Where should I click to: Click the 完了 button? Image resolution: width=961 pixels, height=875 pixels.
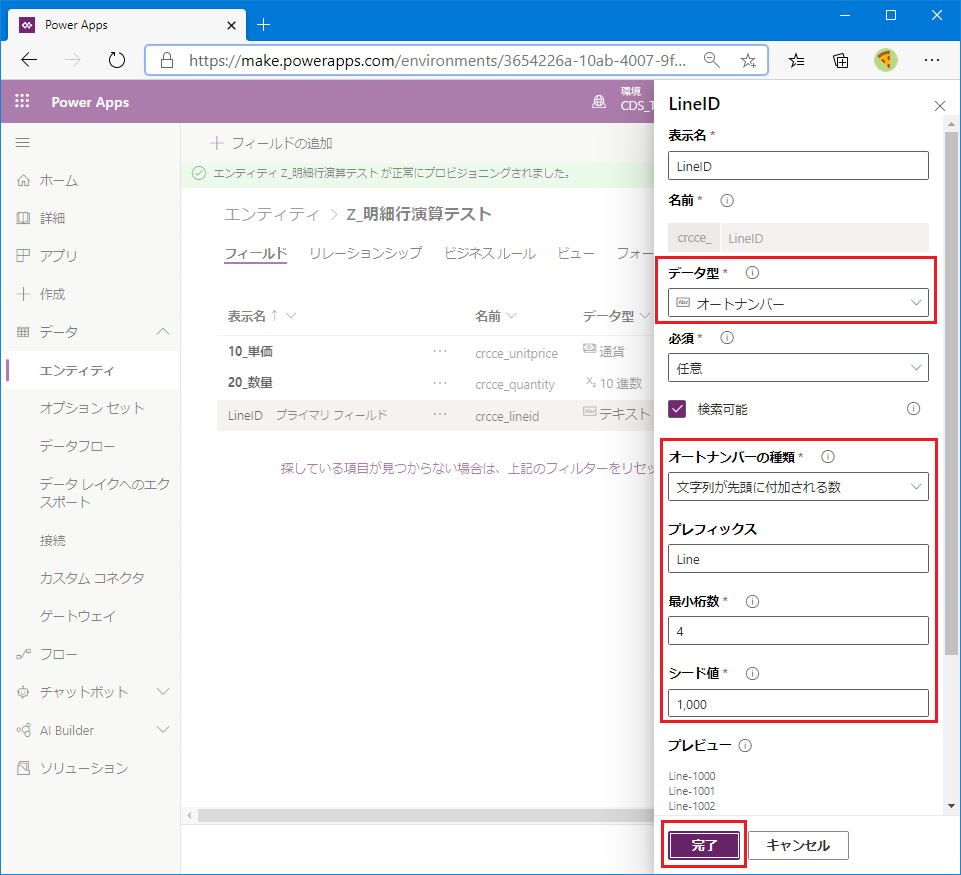pyautogui.click(x=704, y=845)
